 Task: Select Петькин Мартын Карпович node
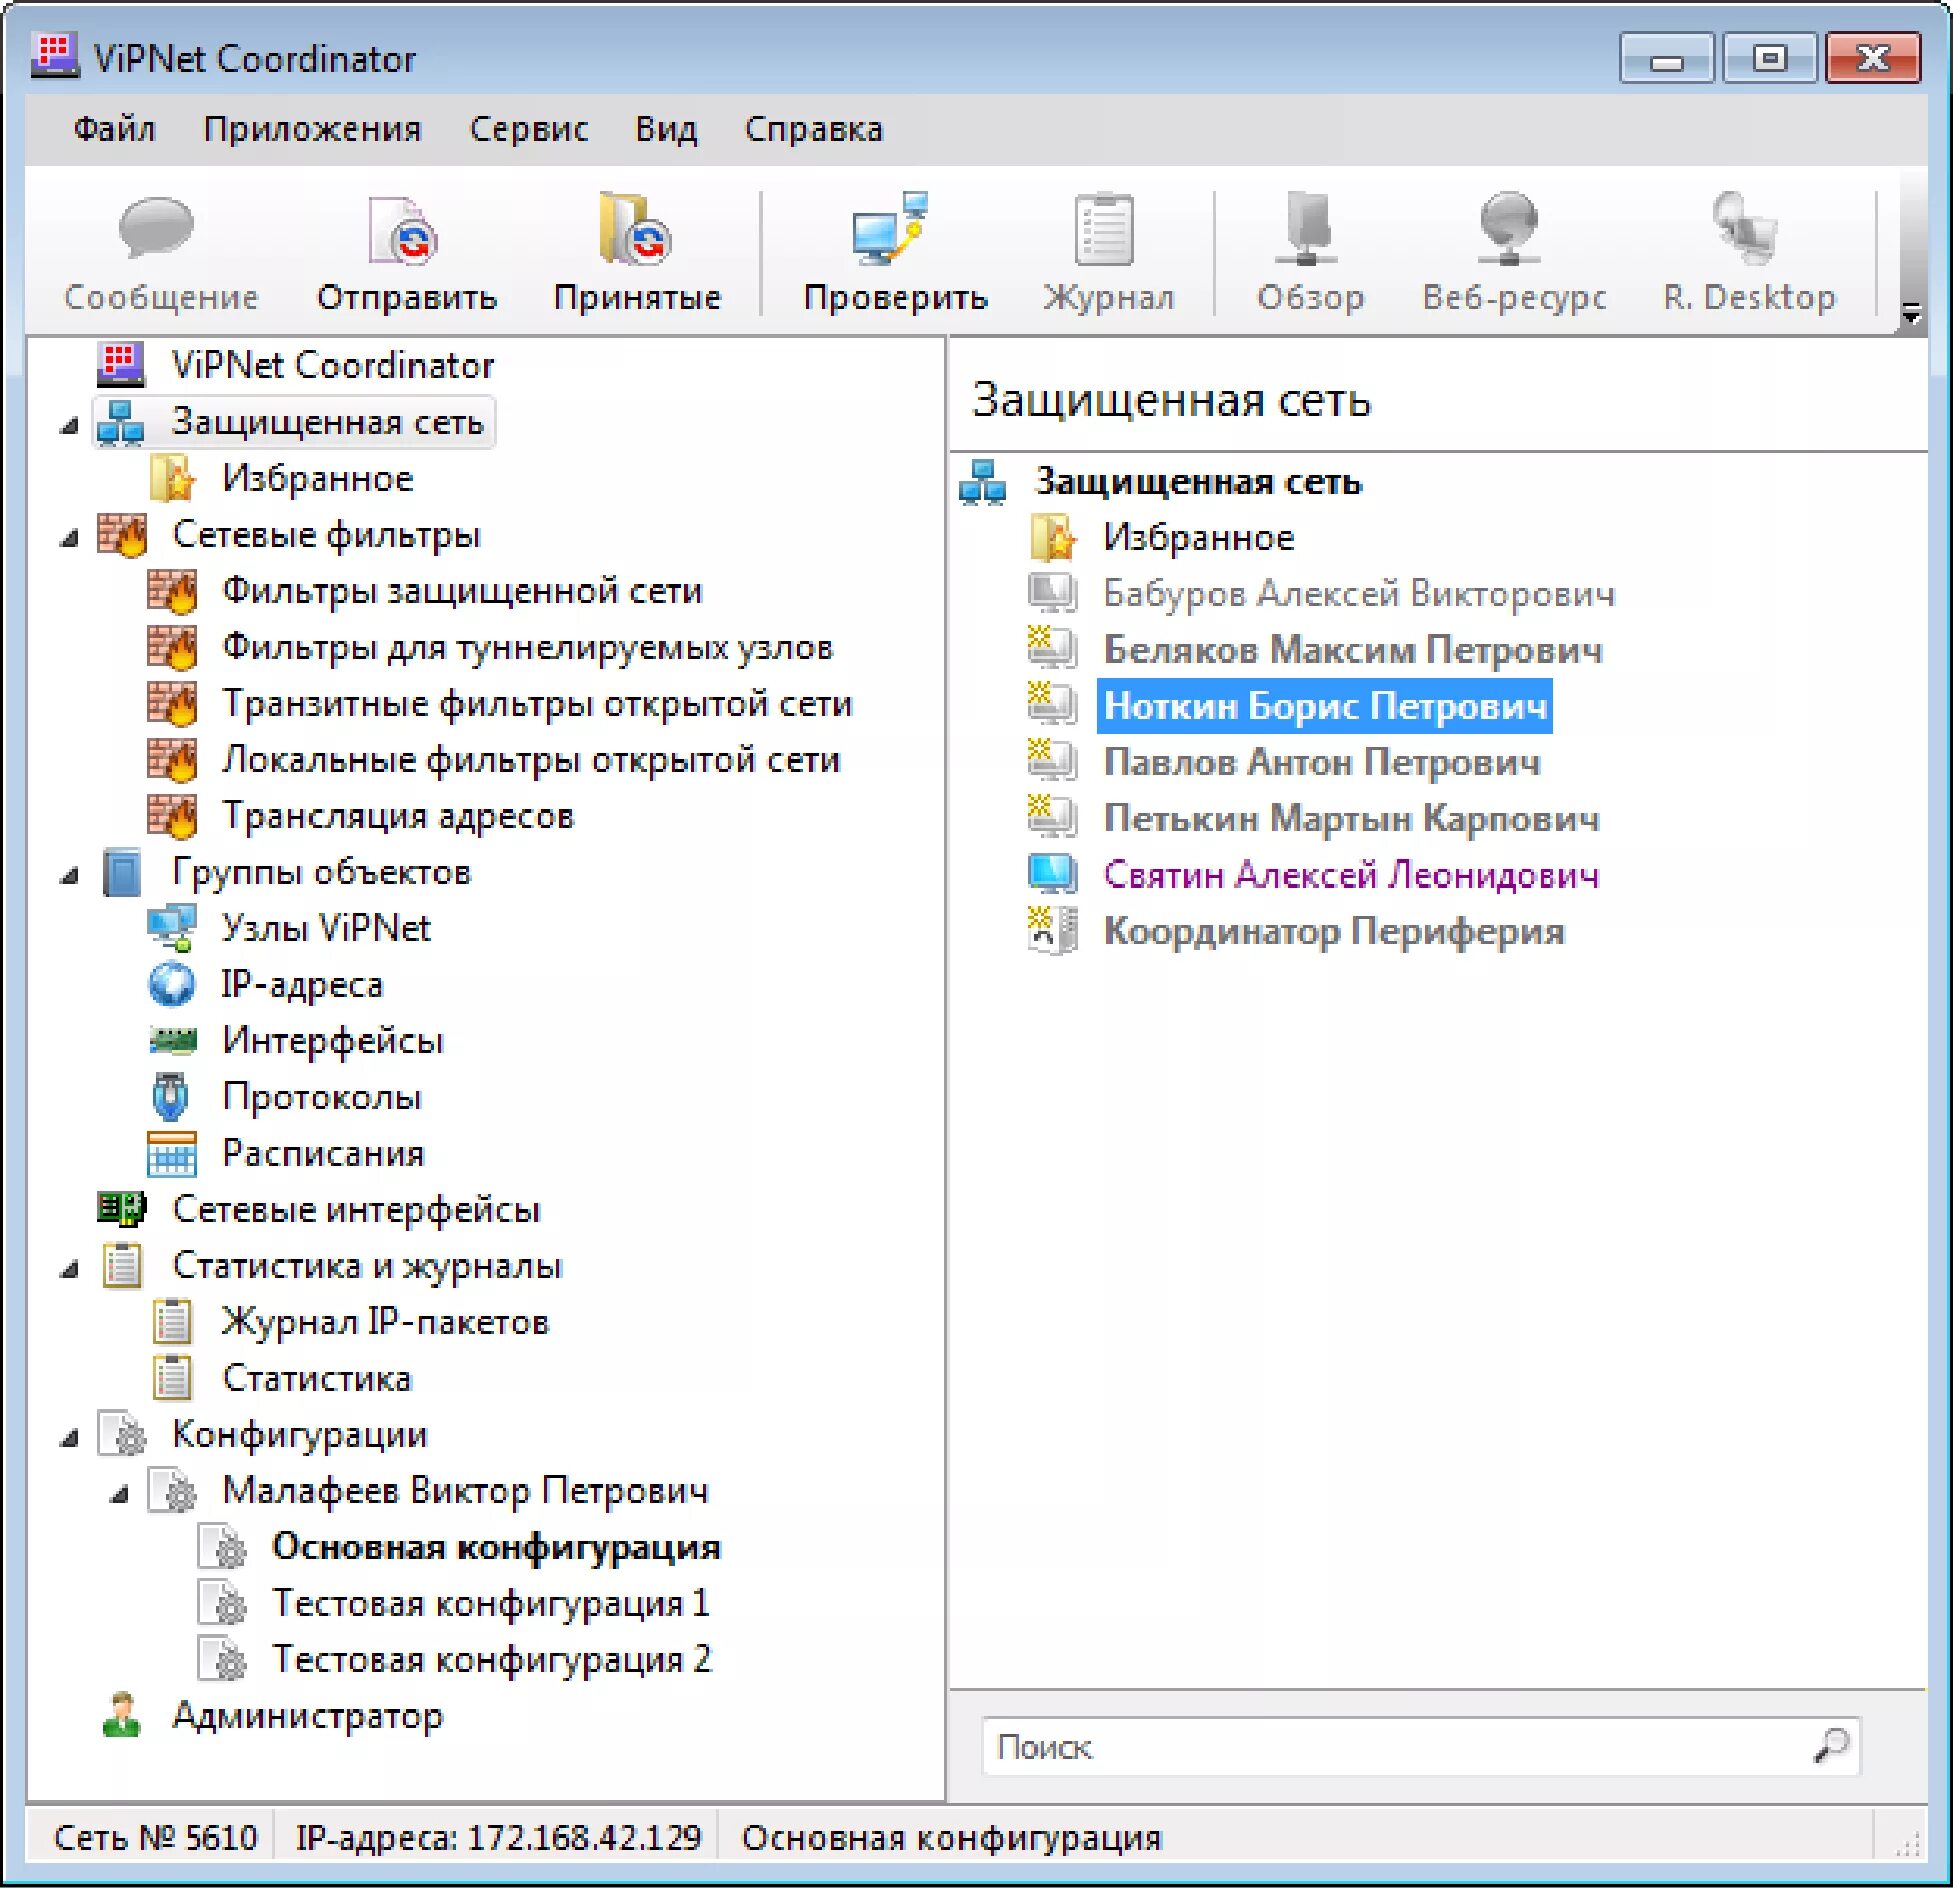pos(1350,818)
